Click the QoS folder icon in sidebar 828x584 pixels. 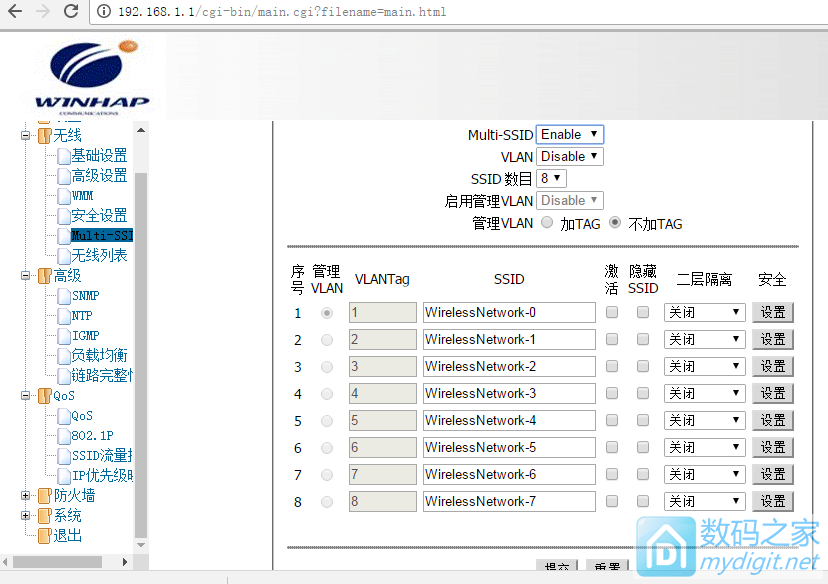(x=44, y=396)
